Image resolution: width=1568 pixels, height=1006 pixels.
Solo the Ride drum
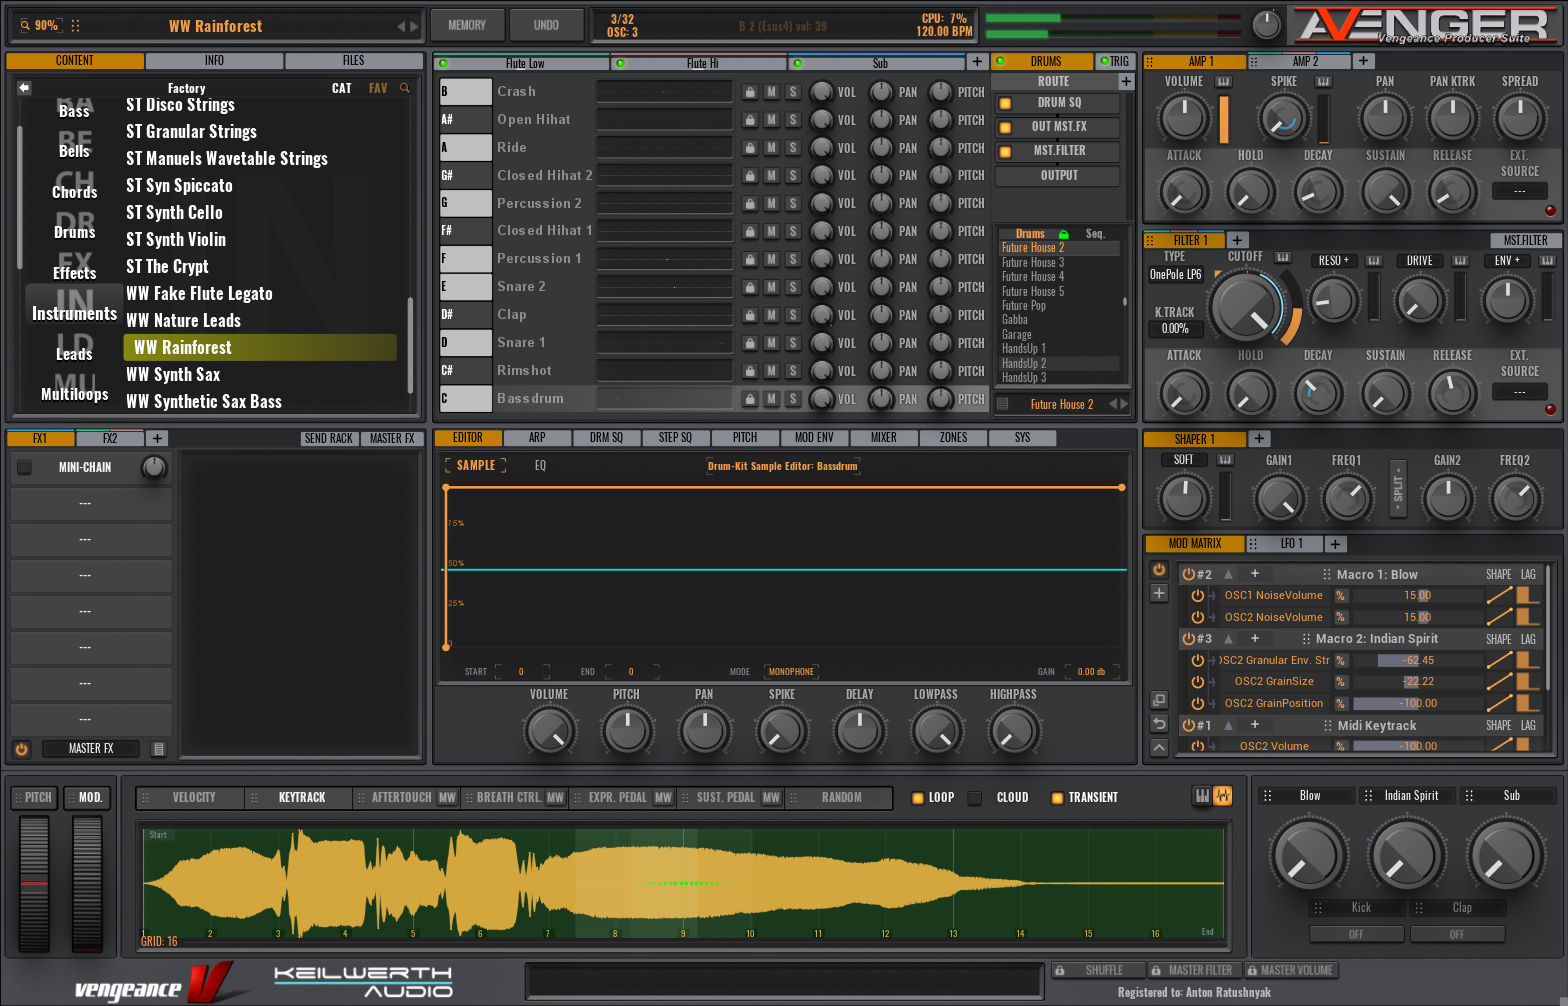click(793, 148)
